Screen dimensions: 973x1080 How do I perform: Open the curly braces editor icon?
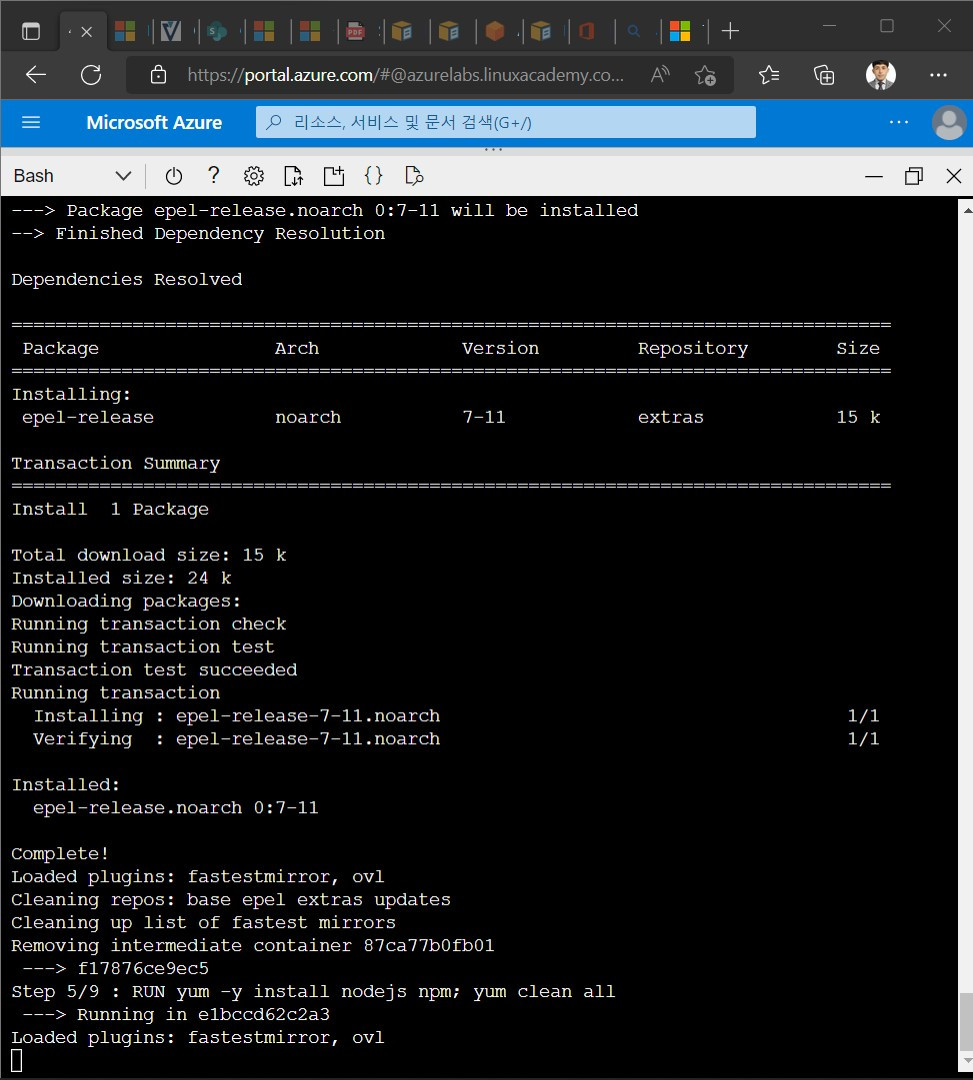pyautogui.click(x=373, y=176)
